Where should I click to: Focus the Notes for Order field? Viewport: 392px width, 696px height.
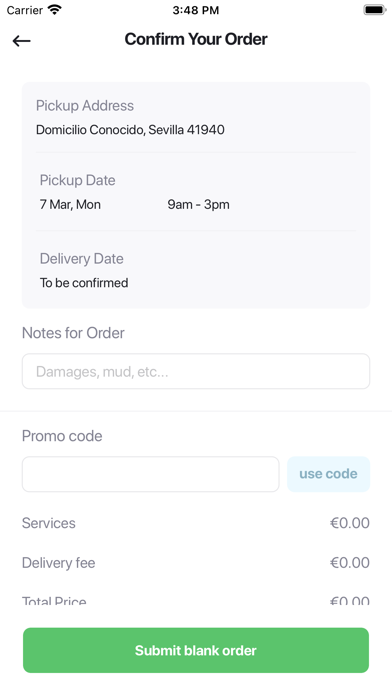point(196,372)
